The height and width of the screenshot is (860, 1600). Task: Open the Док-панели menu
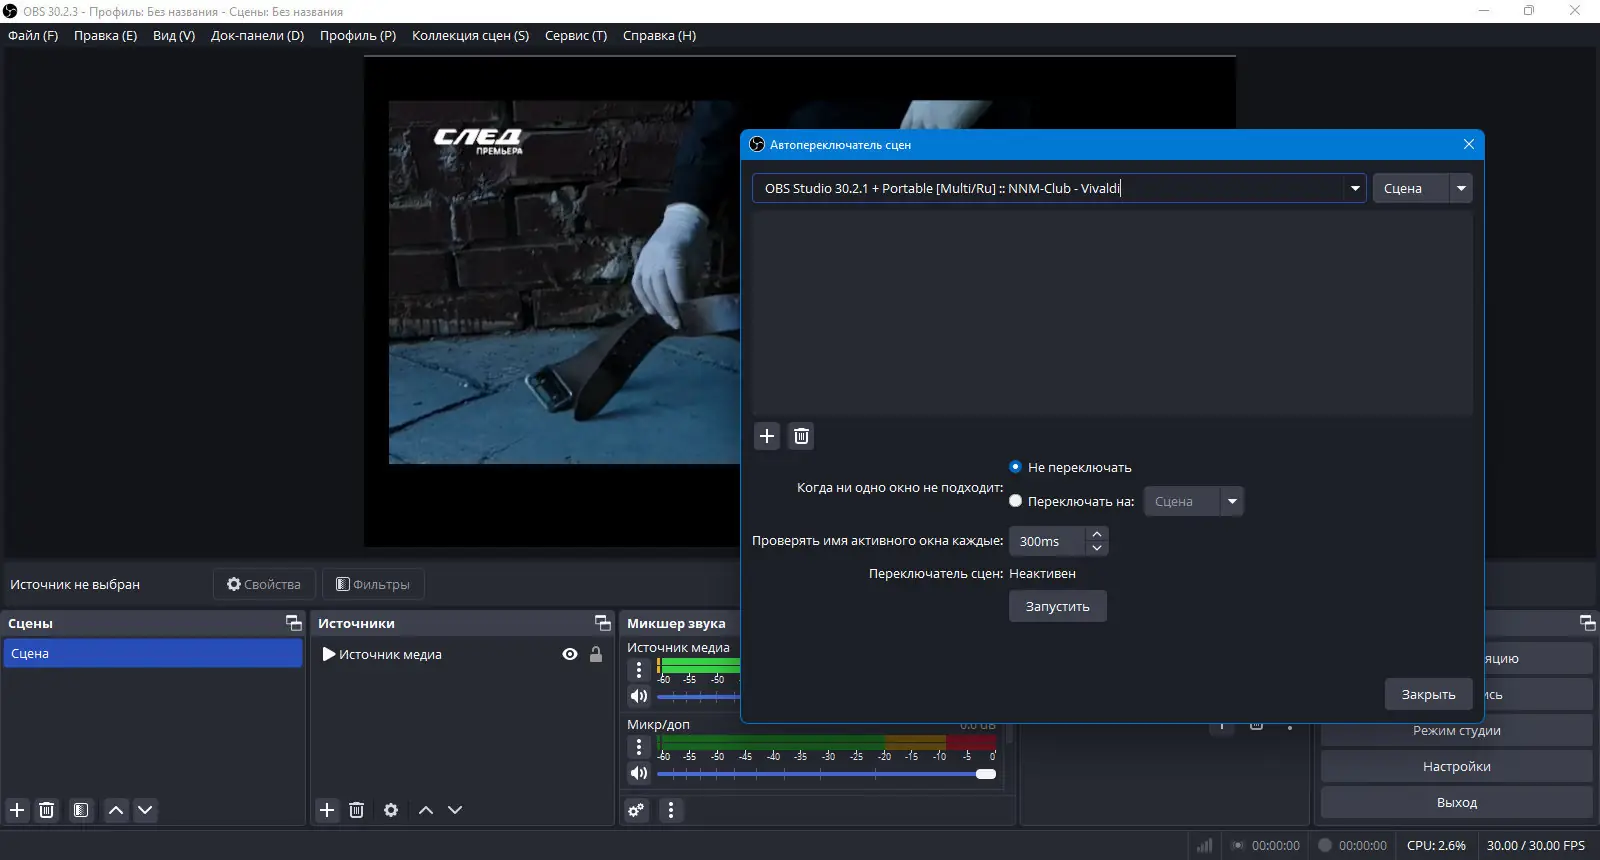[257, 35]
